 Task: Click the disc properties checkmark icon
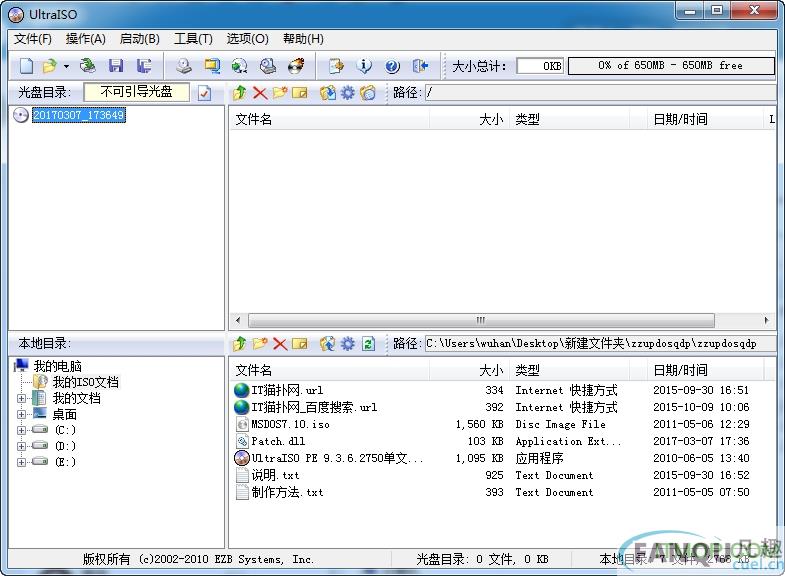(x=204, y=93)
